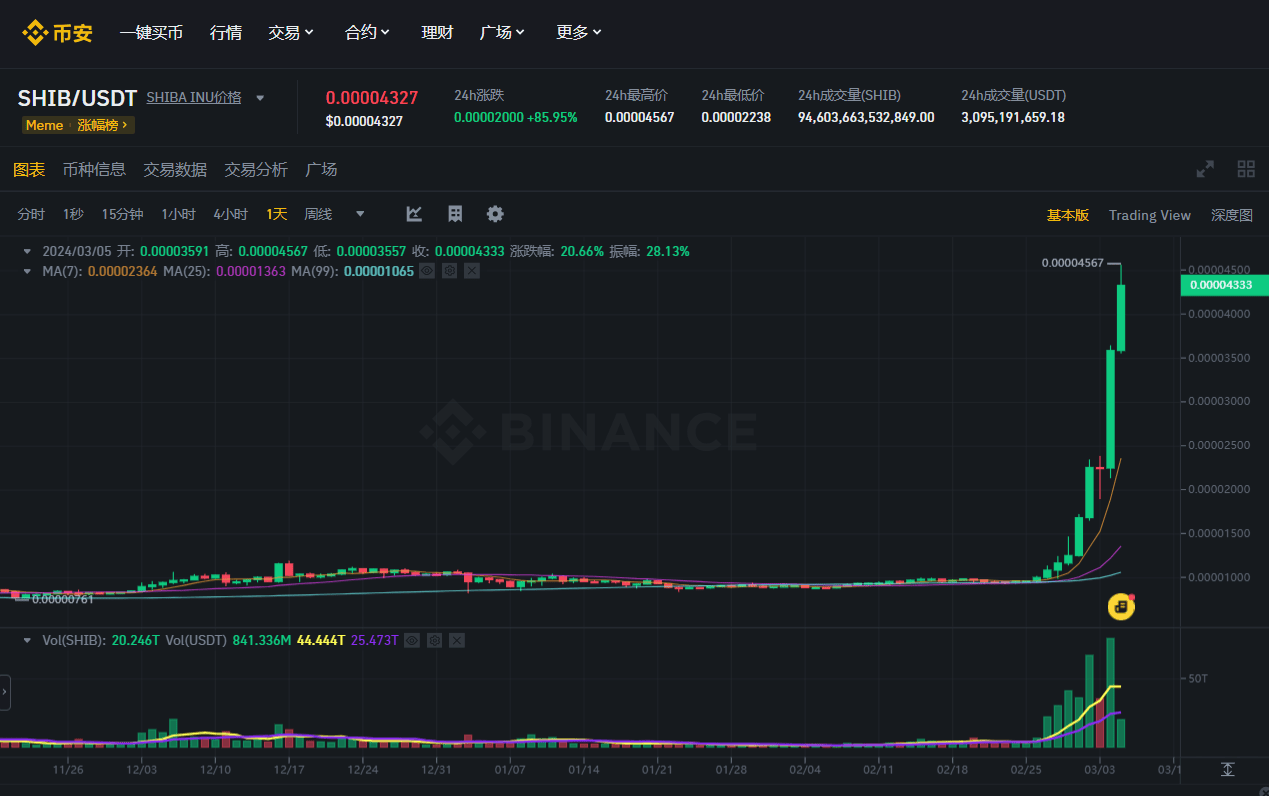Image resolution: width=1269 pixels, height=796 pixels.
Task: Click the Binance logo
Action: pos(58,32)
